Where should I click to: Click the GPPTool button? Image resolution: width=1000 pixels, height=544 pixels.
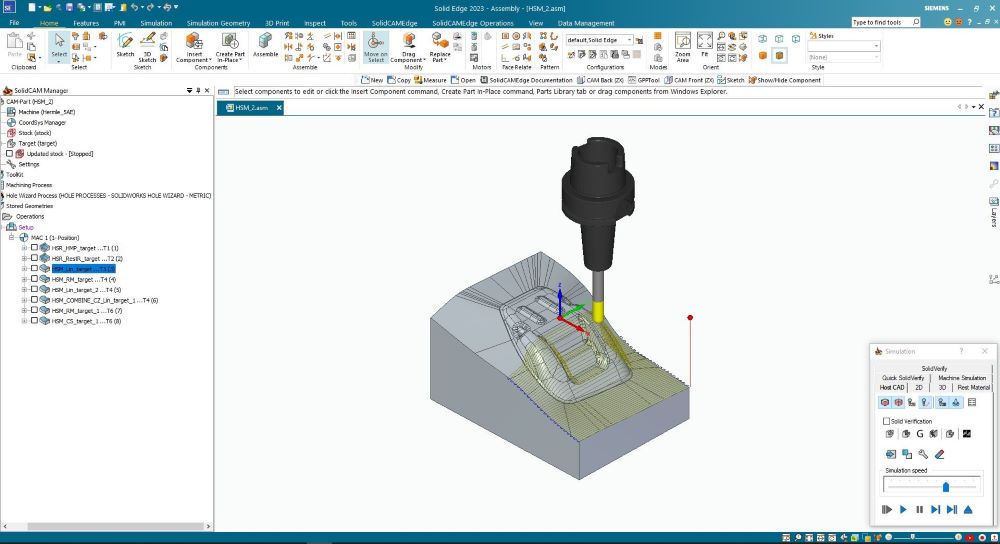tap(644, 80)
